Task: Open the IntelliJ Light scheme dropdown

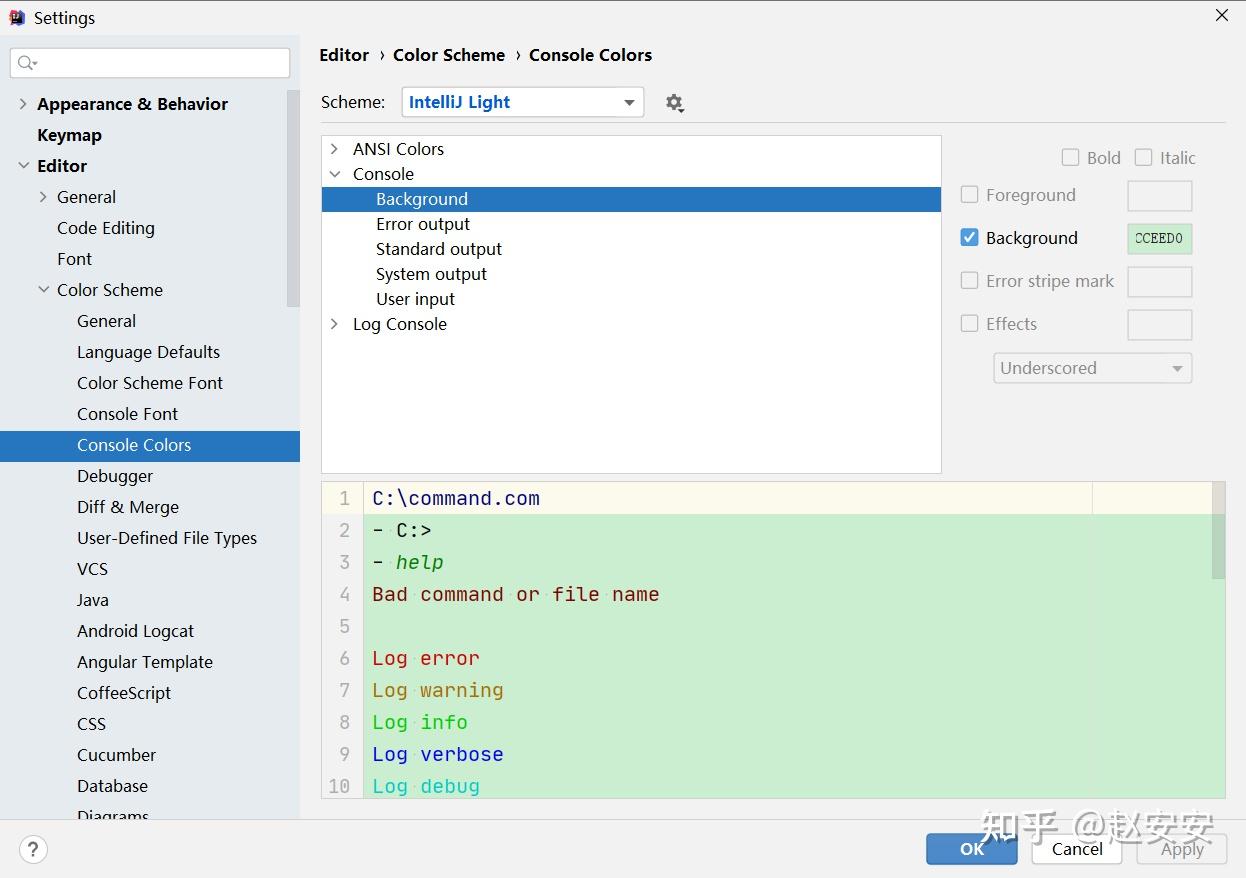Action: pos(522,102)
